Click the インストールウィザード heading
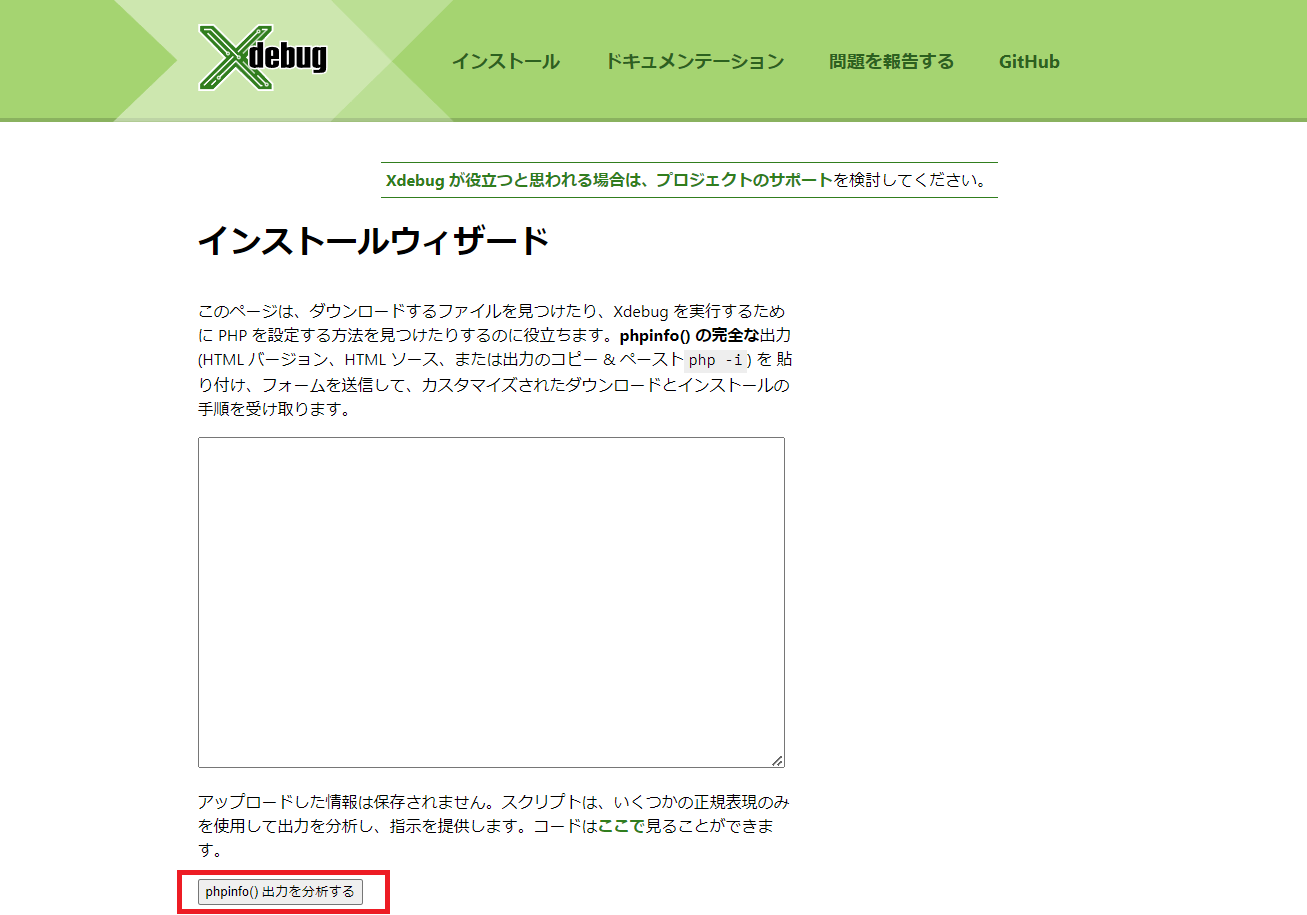 373,241
